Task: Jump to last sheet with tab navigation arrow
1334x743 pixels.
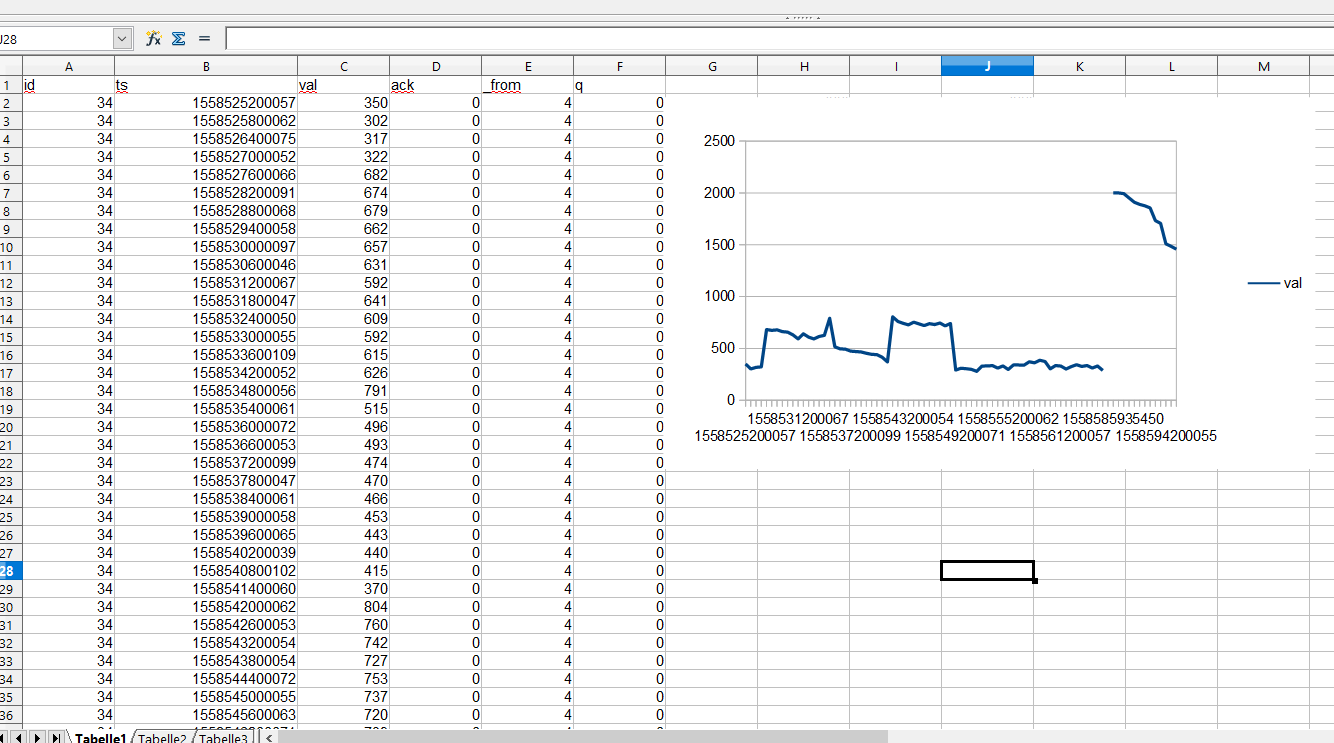Action: [55, 738]
